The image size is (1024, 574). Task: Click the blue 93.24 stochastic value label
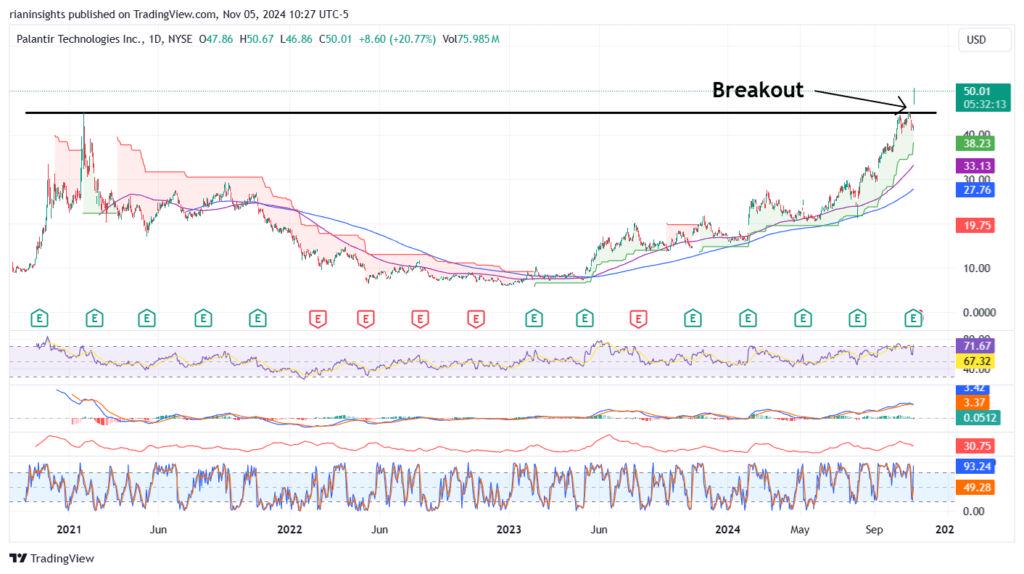pos(977,466)
